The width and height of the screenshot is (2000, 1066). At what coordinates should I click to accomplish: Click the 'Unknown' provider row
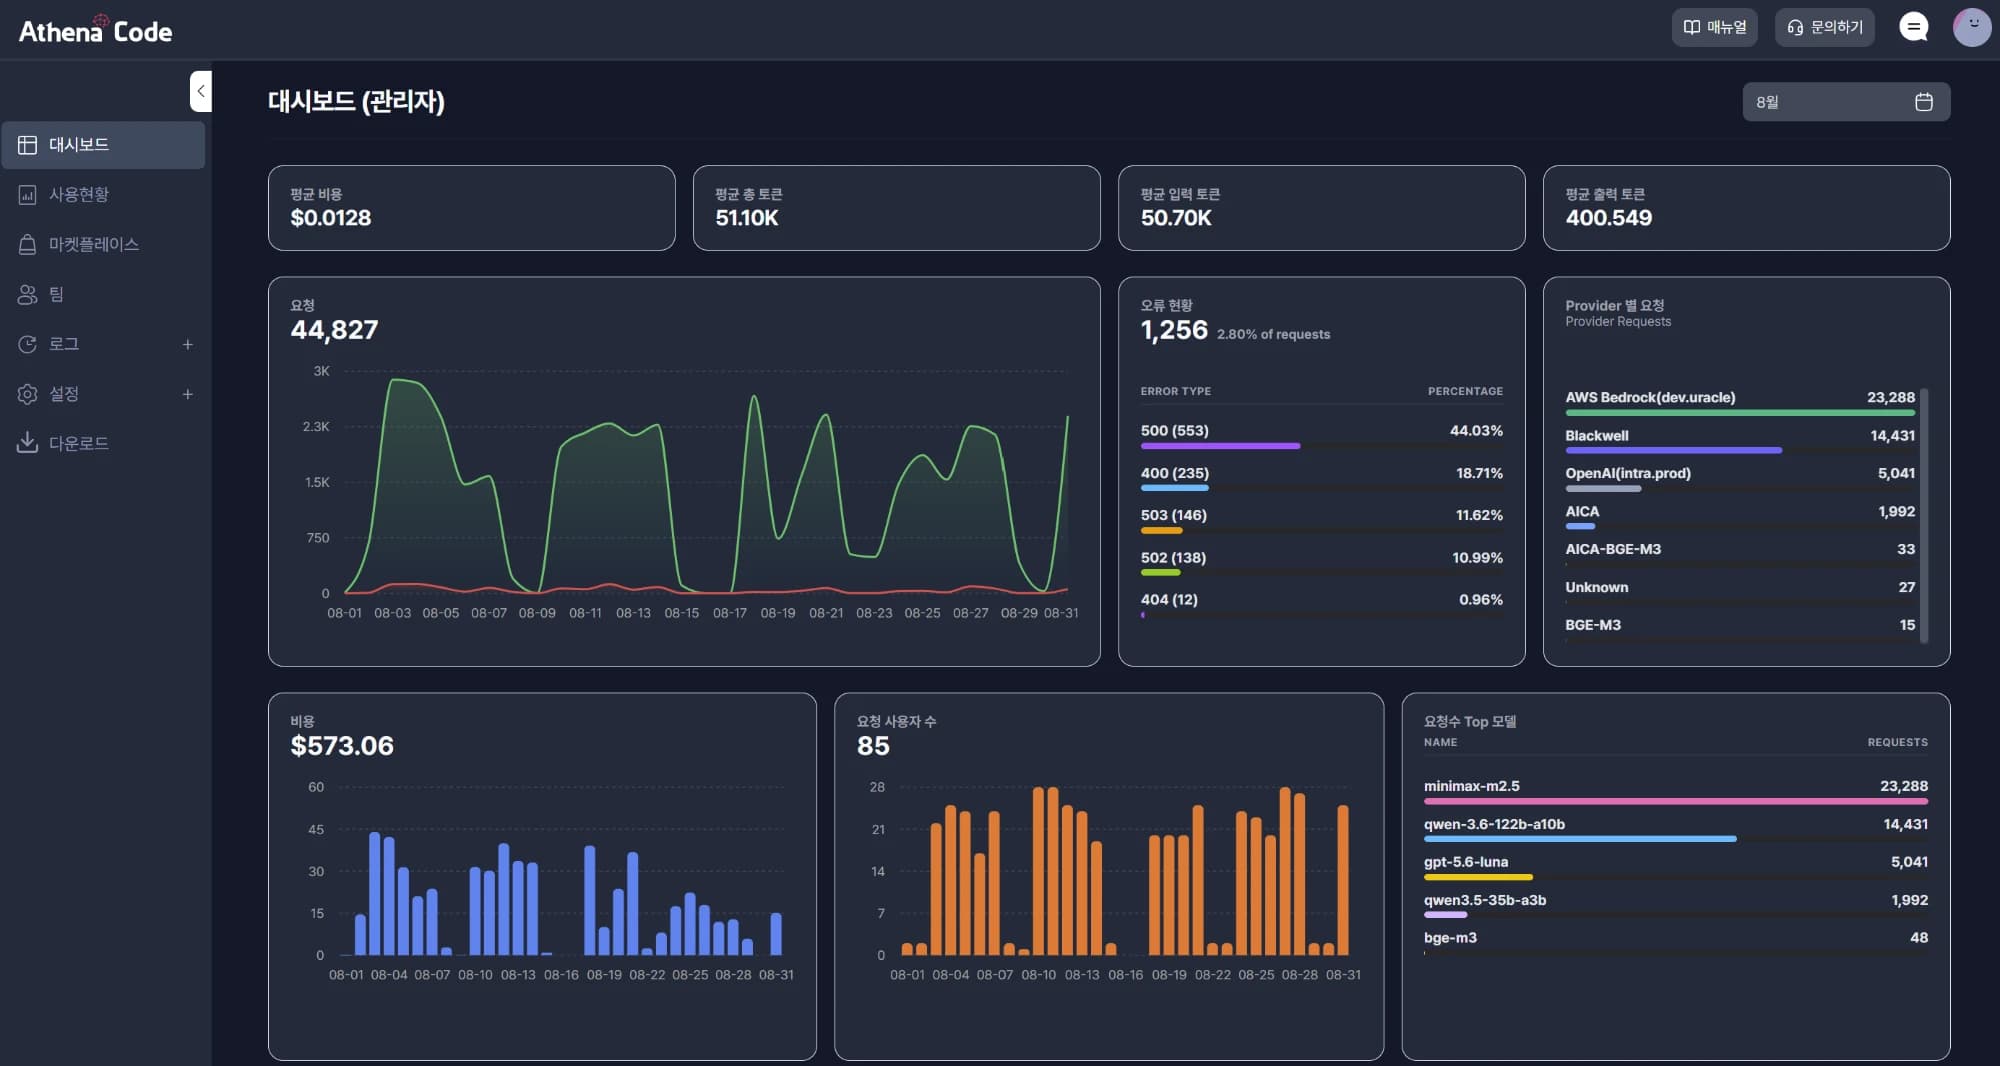pyautogui.click(x=1740, y=592)
